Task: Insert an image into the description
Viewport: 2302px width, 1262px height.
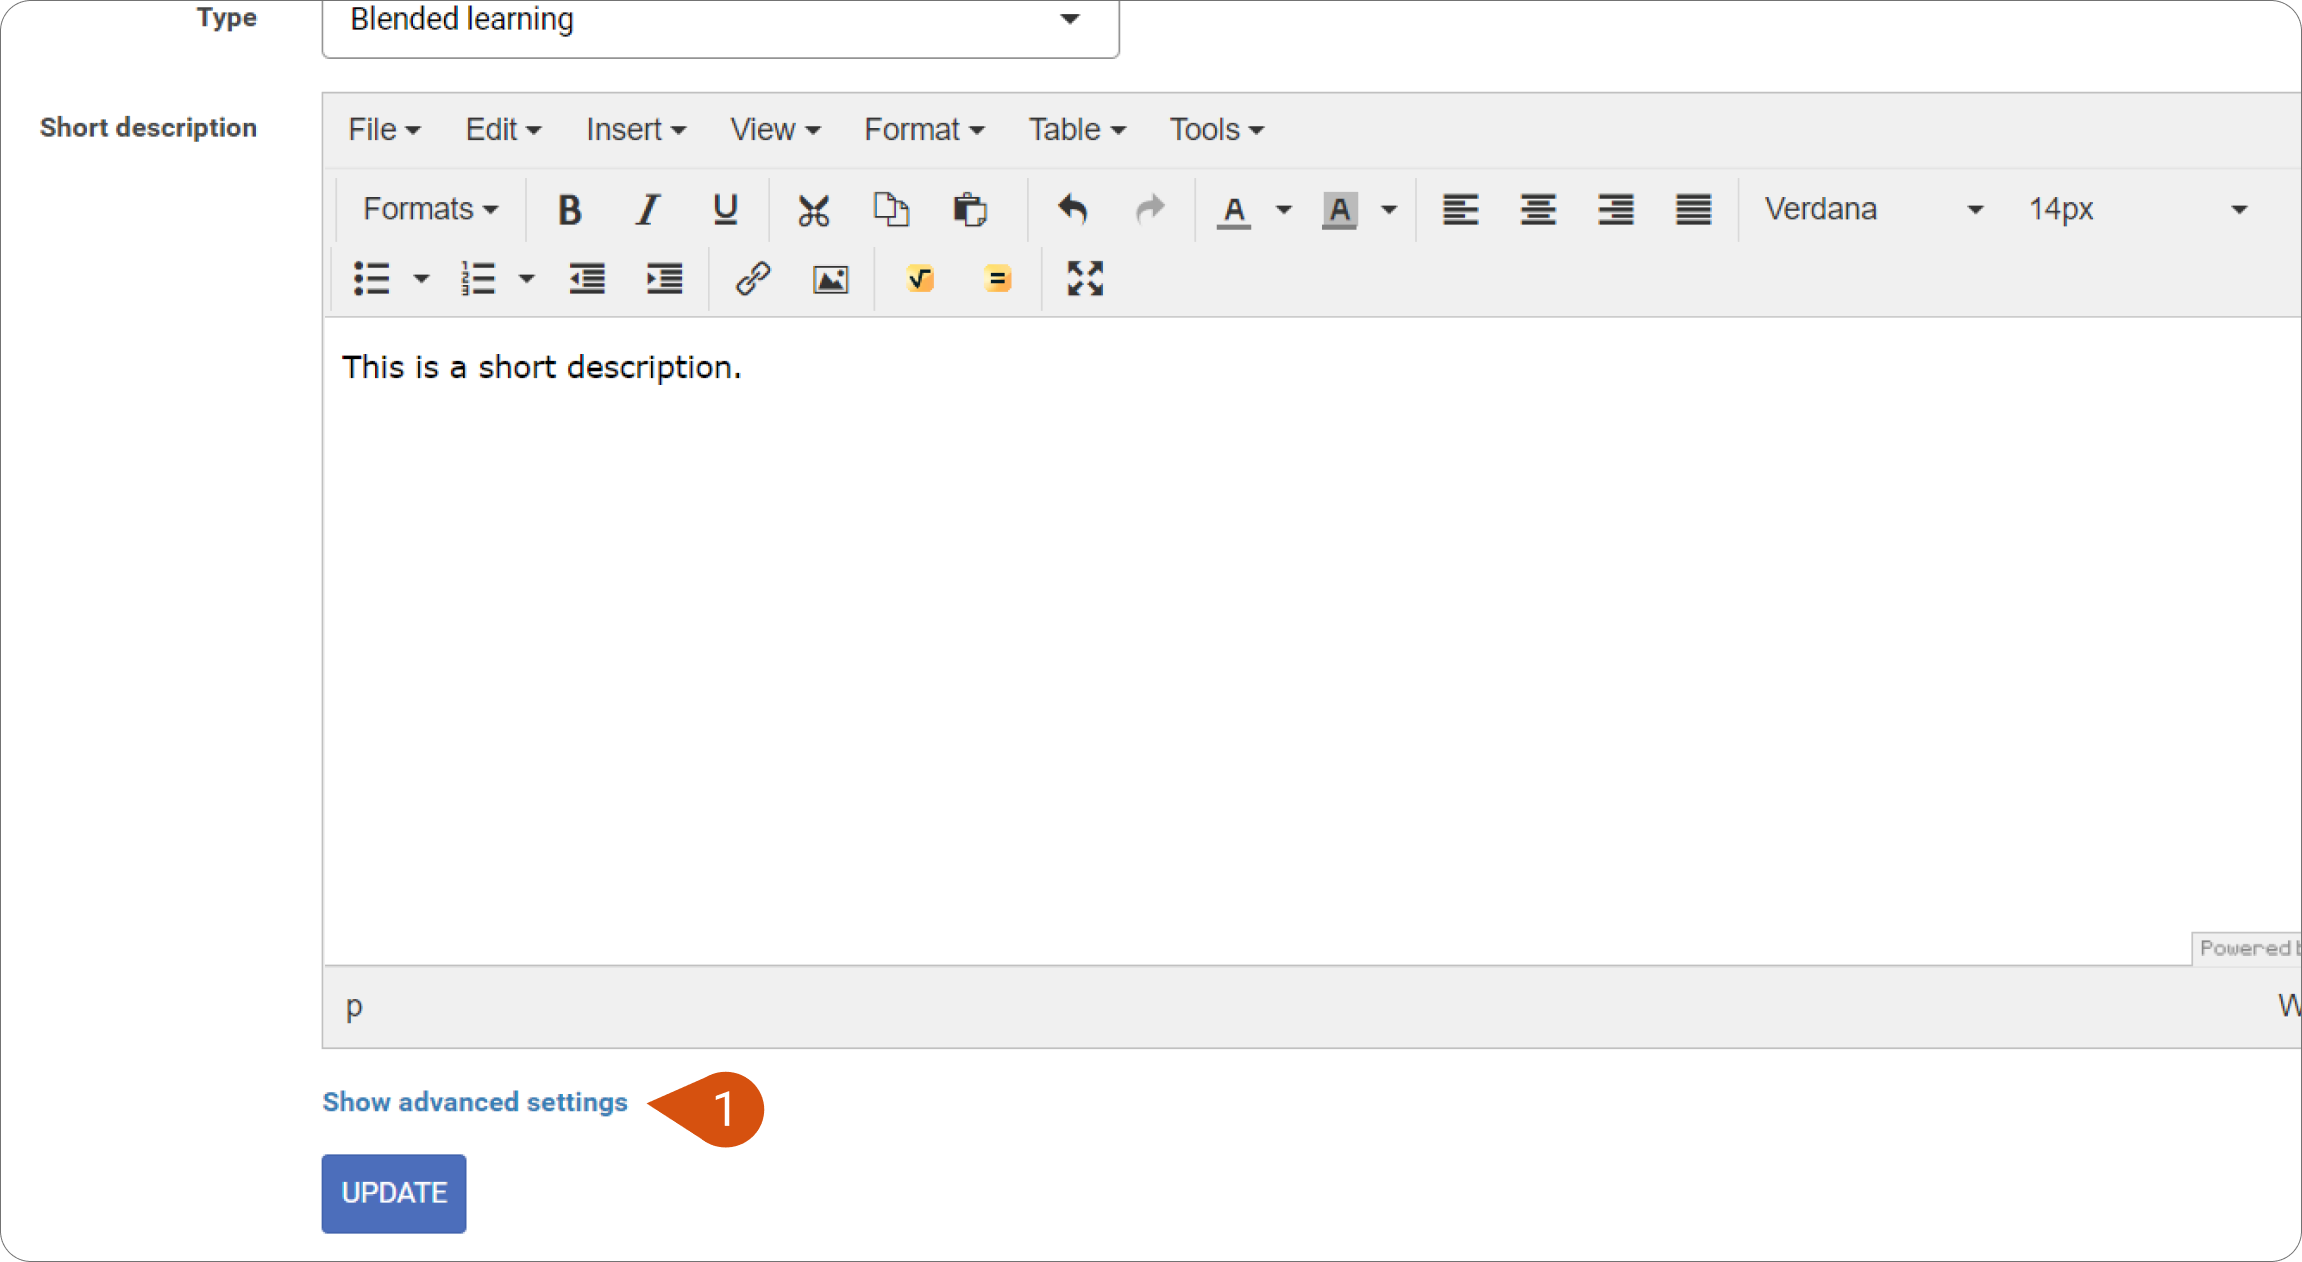Action: tap(830, 279)
